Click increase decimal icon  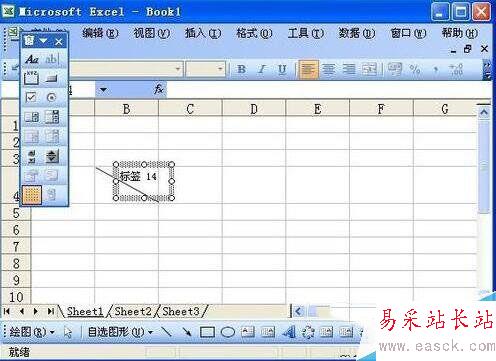pos(455,69)
